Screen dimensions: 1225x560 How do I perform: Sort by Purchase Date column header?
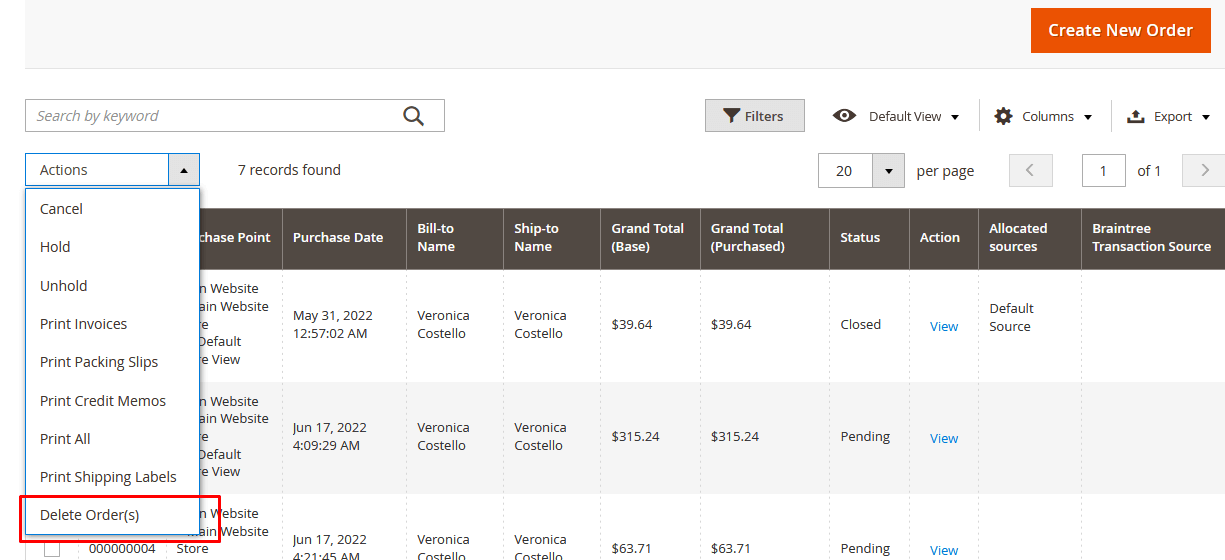[338, 238]
